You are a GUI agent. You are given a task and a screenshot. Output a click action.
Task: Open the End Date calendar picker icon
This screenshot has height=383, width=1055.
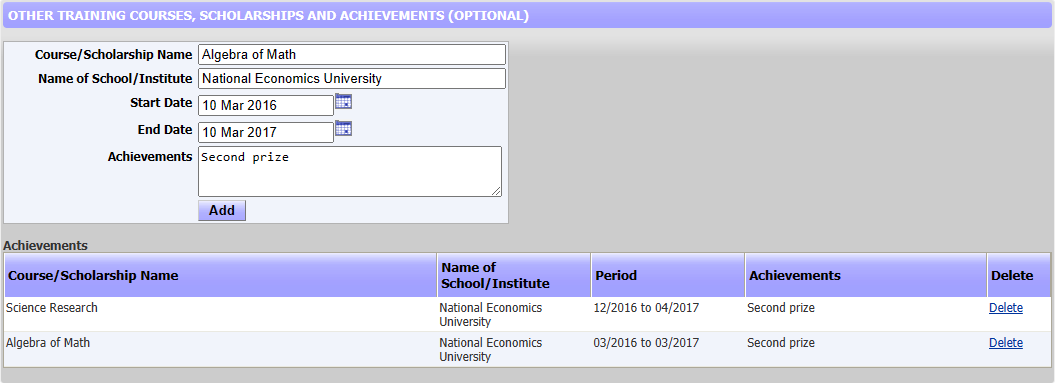click(344, 129)
